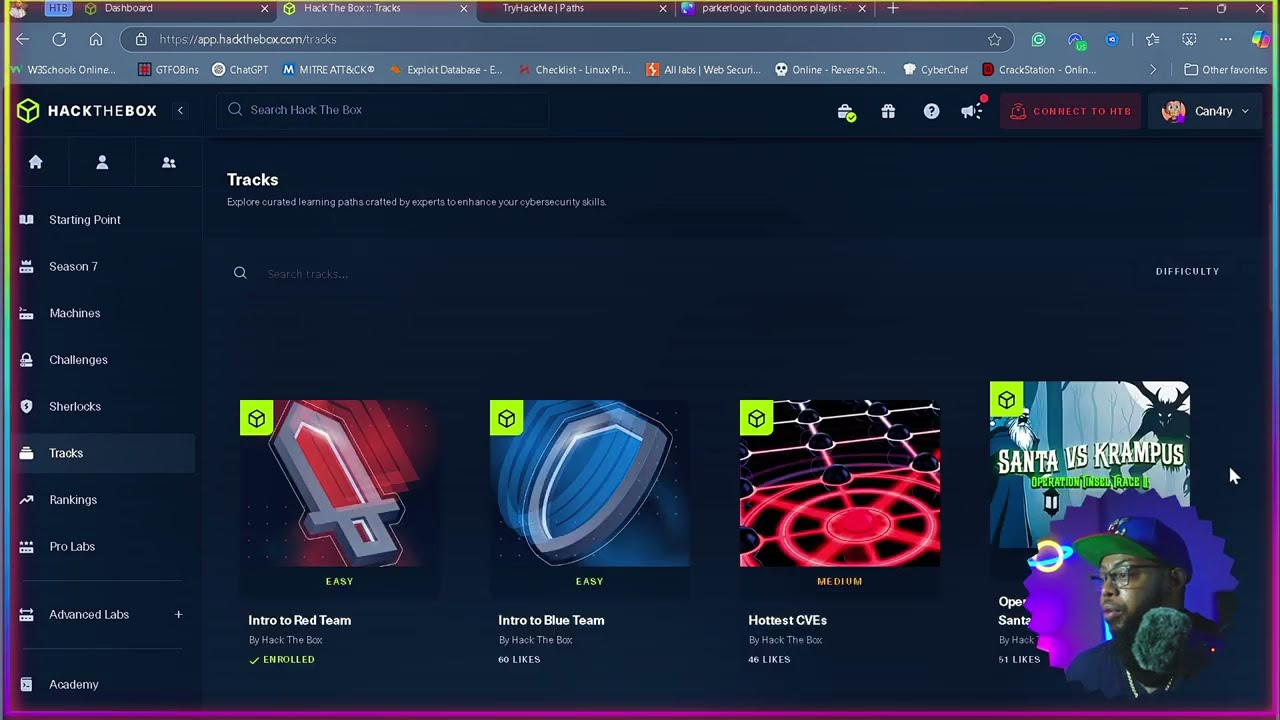The image size is (1280, 720).
Task: Open the announcements megaphone icon
Action: coord(972,111)
